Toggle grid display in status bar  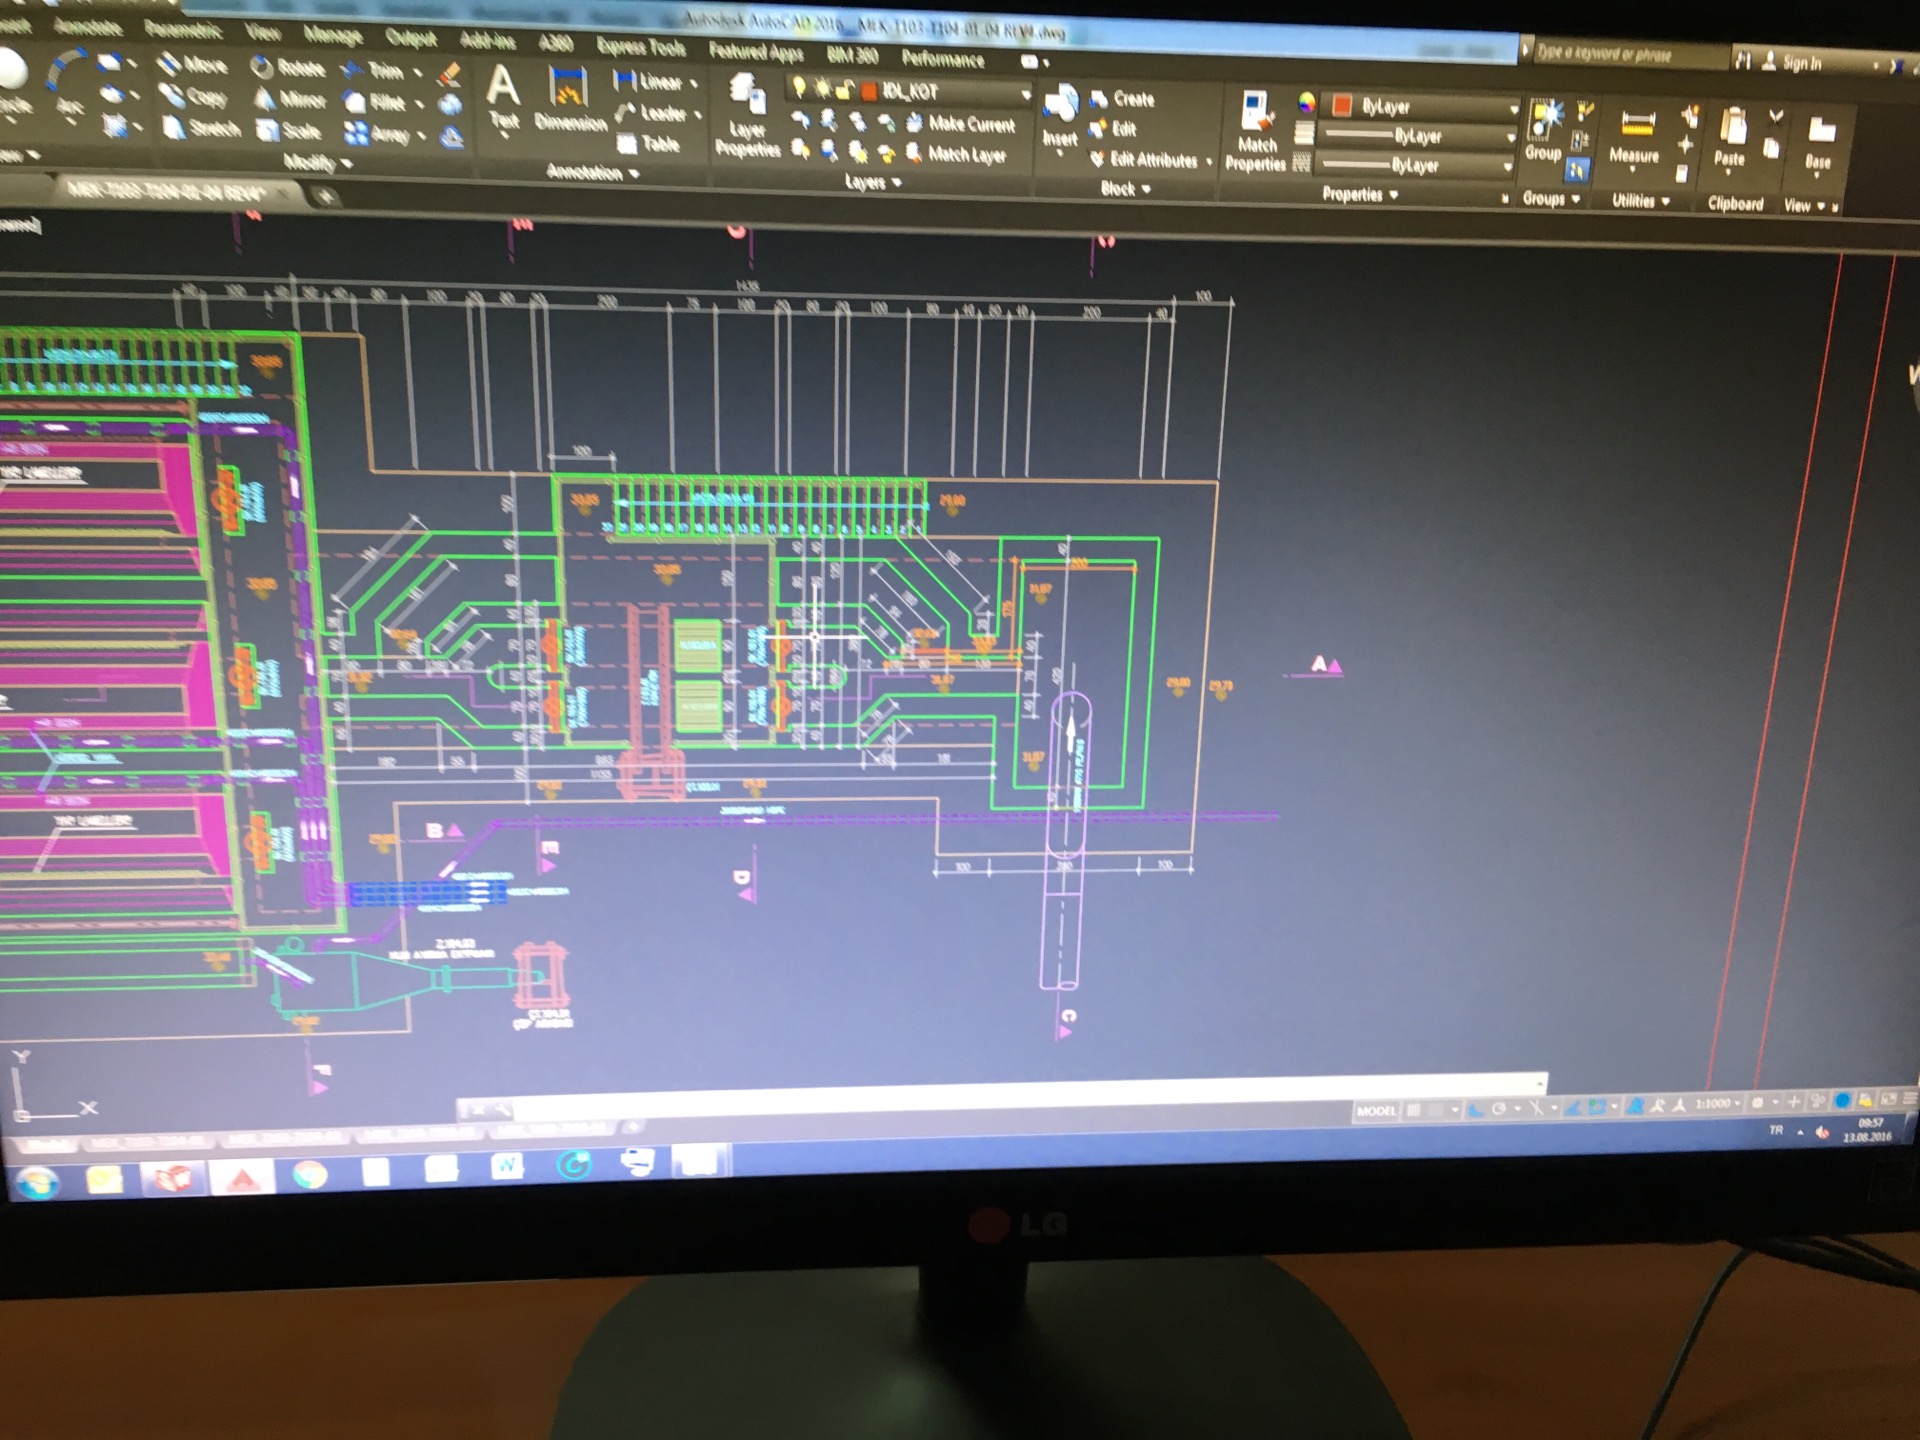click(x=1414, y=1110)
